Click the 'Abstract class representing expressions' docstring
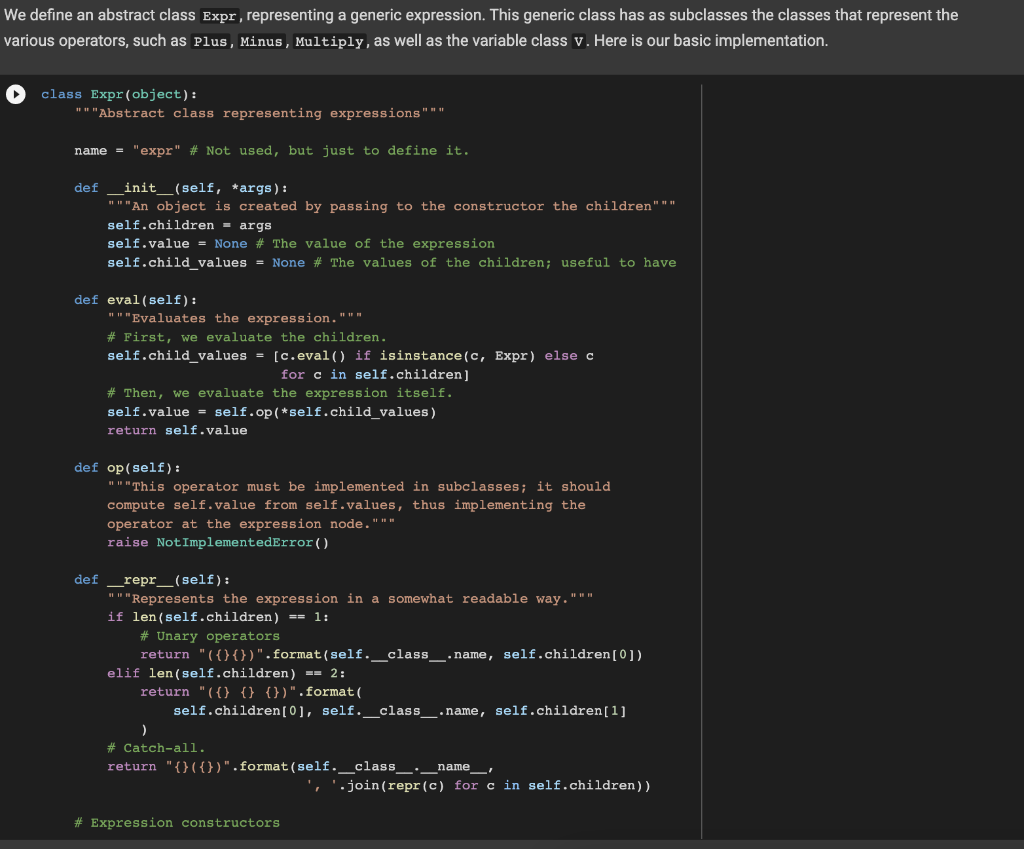Image resolution: width=1024 pixels, height=849 pixels. click(259, 114)
